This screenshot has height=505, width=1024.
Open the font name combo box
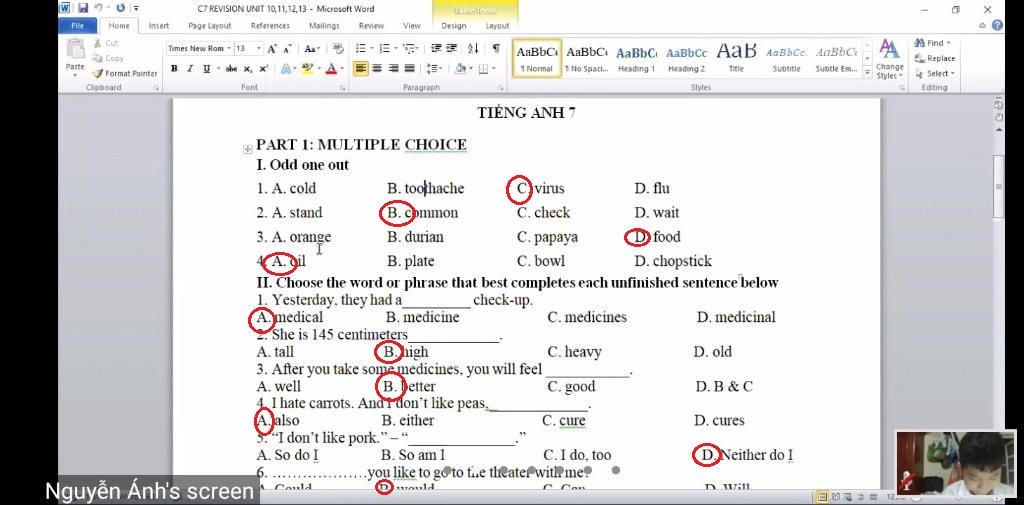(199, 48)
